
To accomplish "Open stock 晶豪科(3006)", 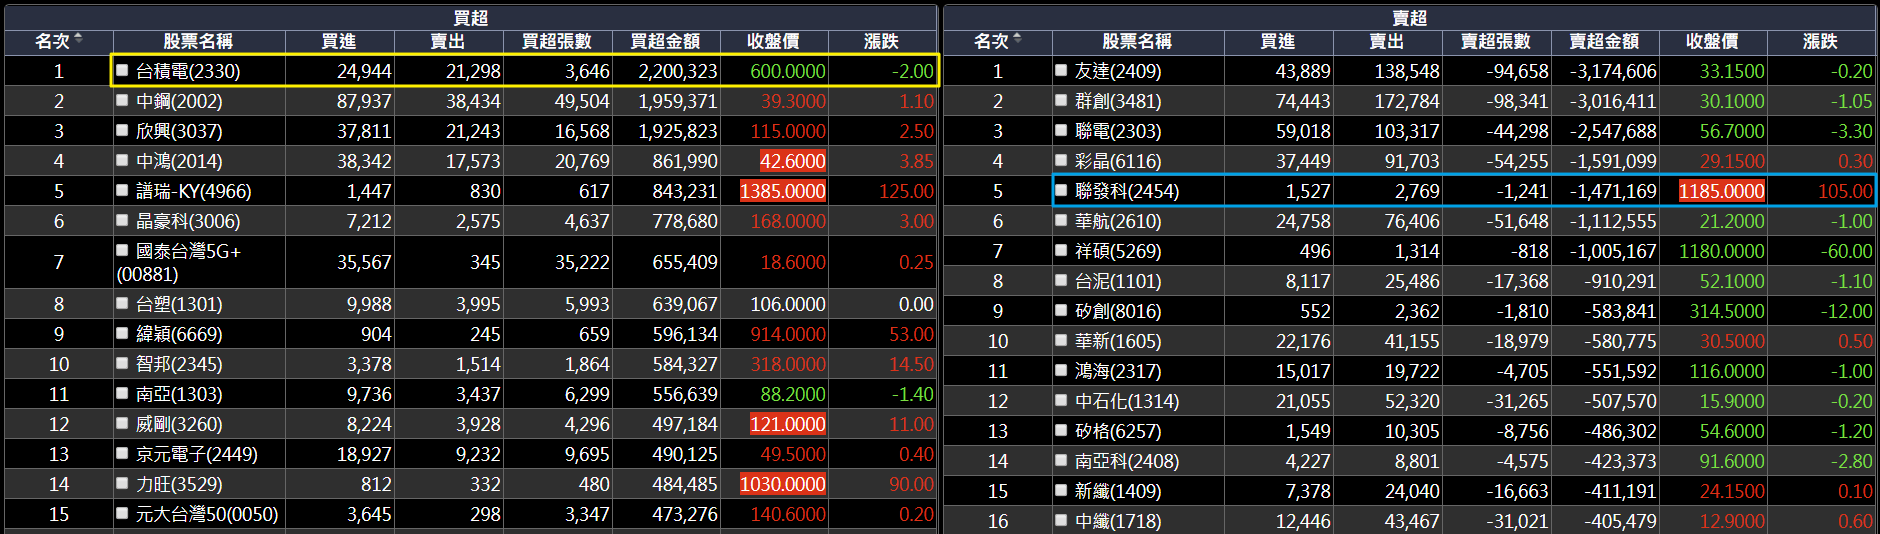I will 188,221.
